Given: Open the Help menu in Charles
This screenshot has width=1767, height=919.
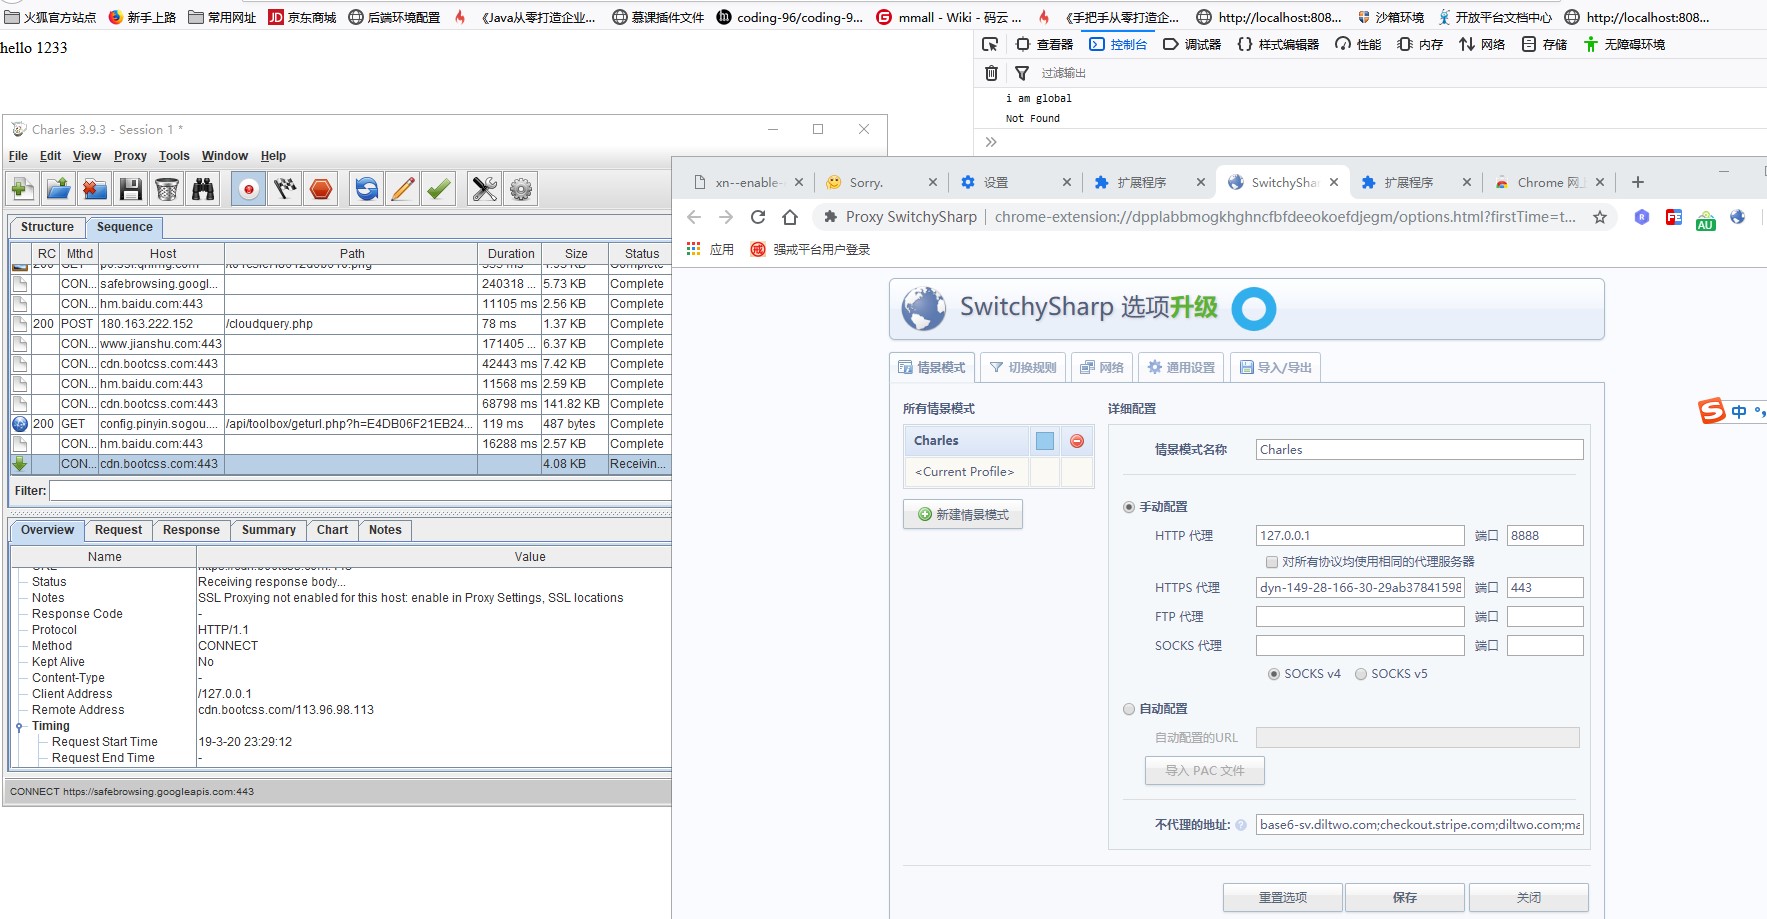Looking at the screenshot, I should [273, 156].
